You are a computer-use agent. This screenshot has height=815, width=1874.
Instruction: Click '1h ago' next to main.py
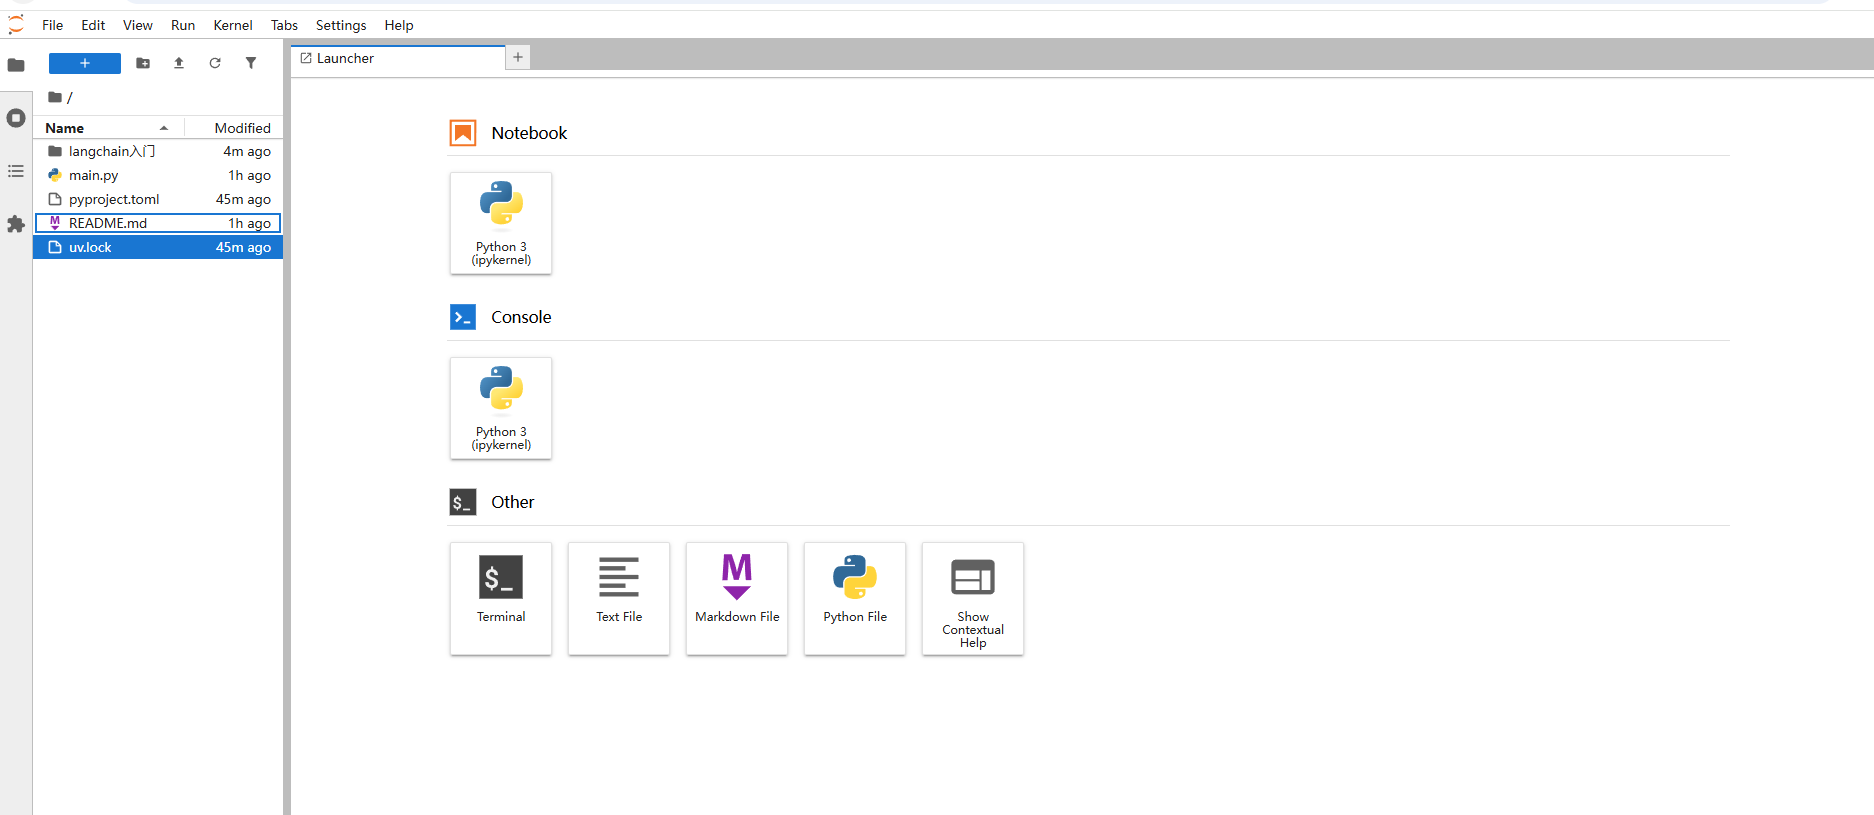[249, 175]
